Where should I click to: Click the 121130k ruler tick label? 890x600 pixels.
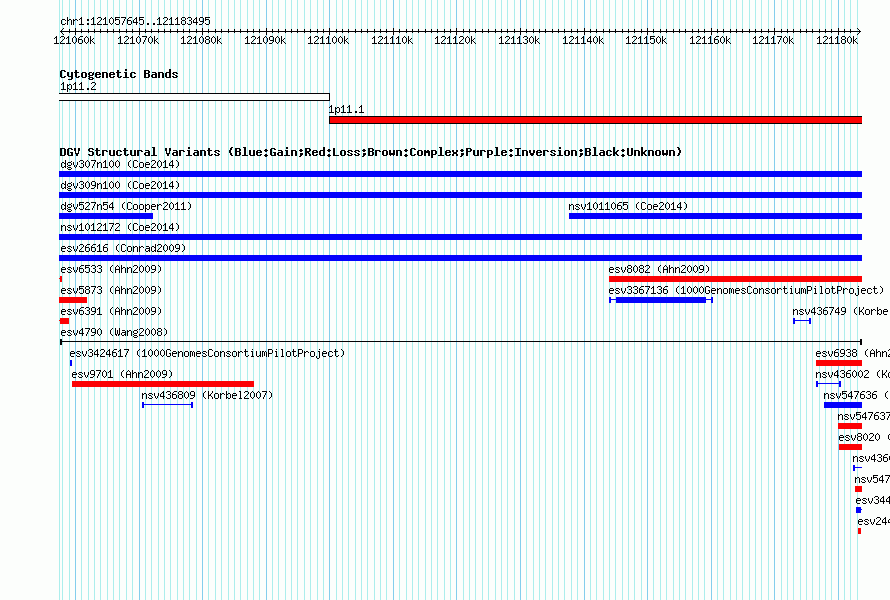click(x=519, y=40)
